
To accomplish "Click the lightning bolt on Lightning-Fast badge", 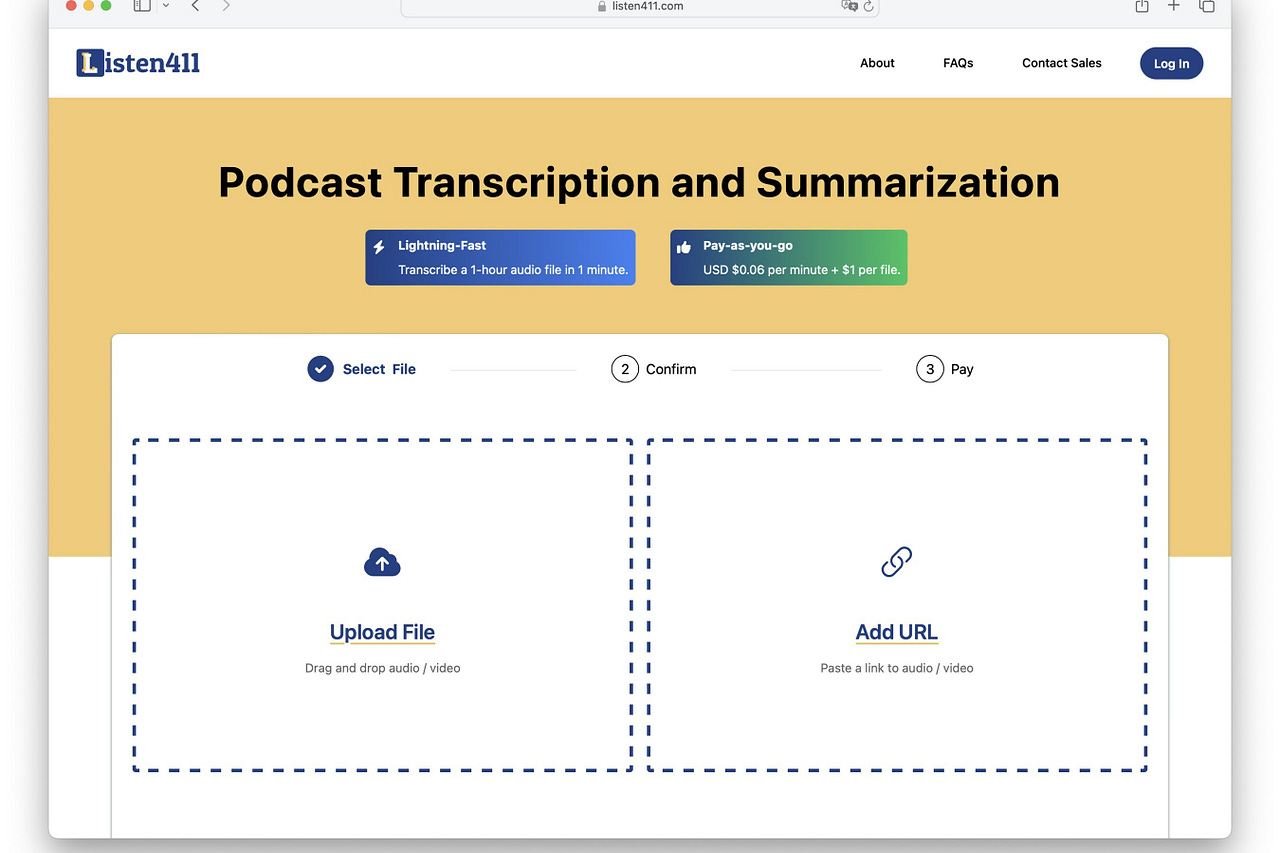I will pos(380,245).
